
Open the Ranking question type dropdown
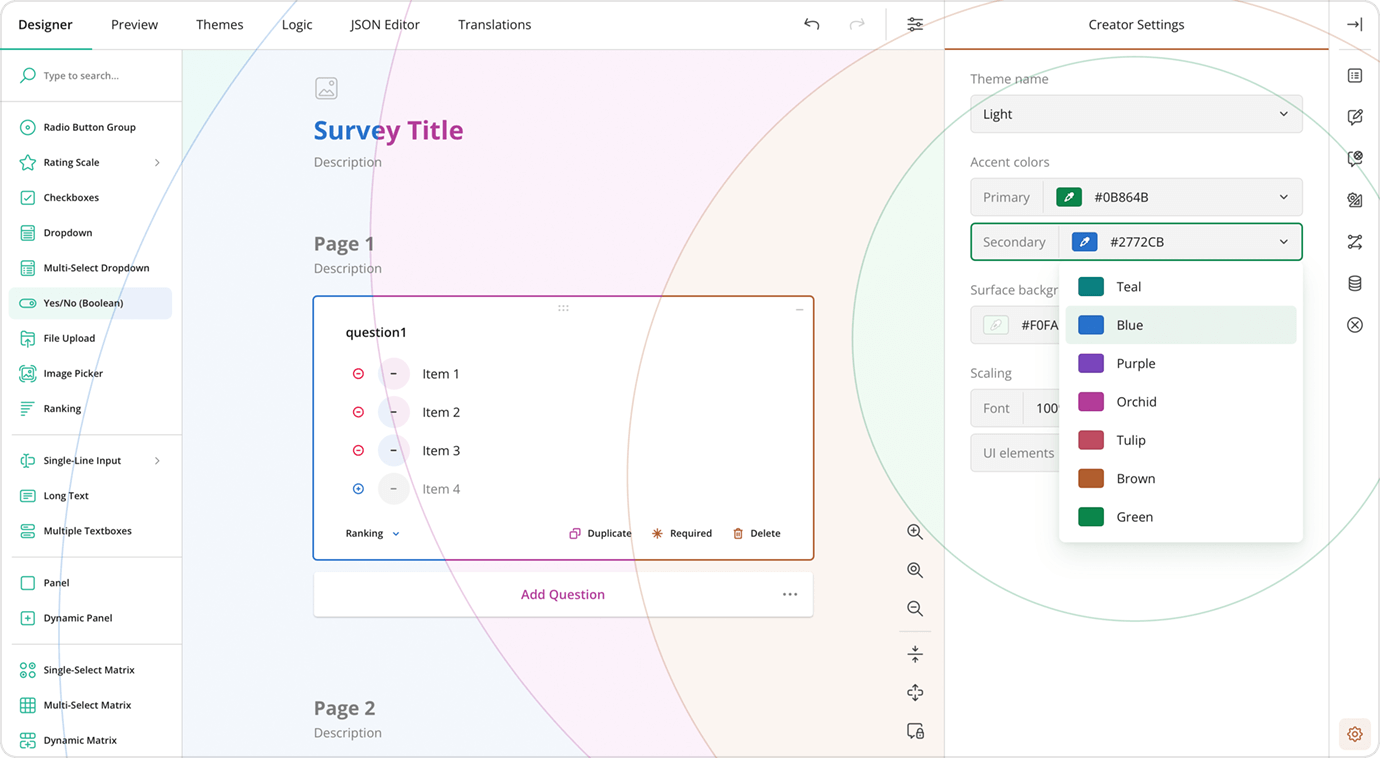pyautogui.click(x=371, y=533)
